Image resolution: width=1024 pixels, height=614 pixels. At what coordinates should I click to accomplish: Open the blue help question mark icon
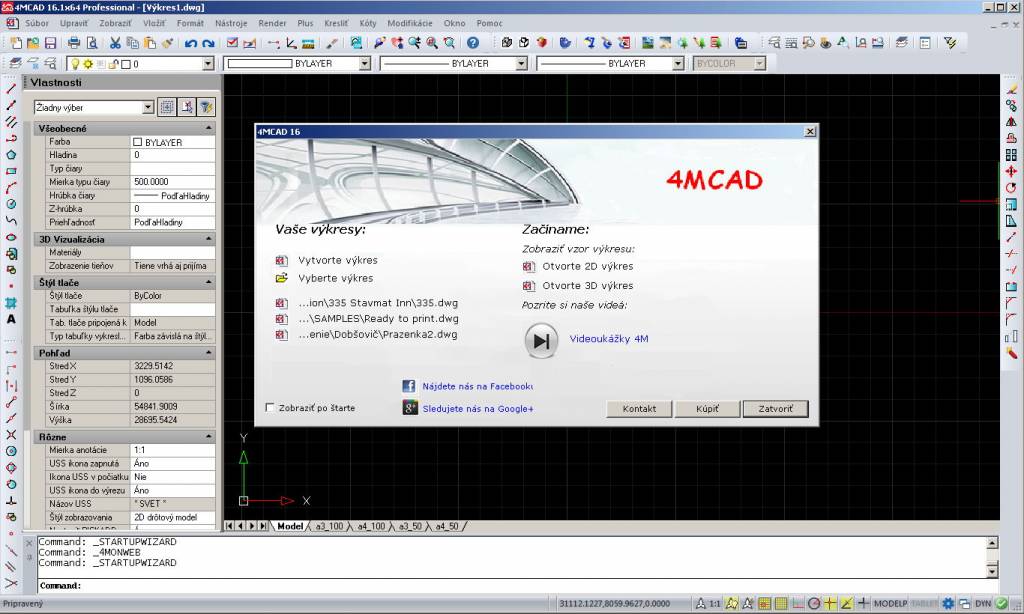point(473,43)
